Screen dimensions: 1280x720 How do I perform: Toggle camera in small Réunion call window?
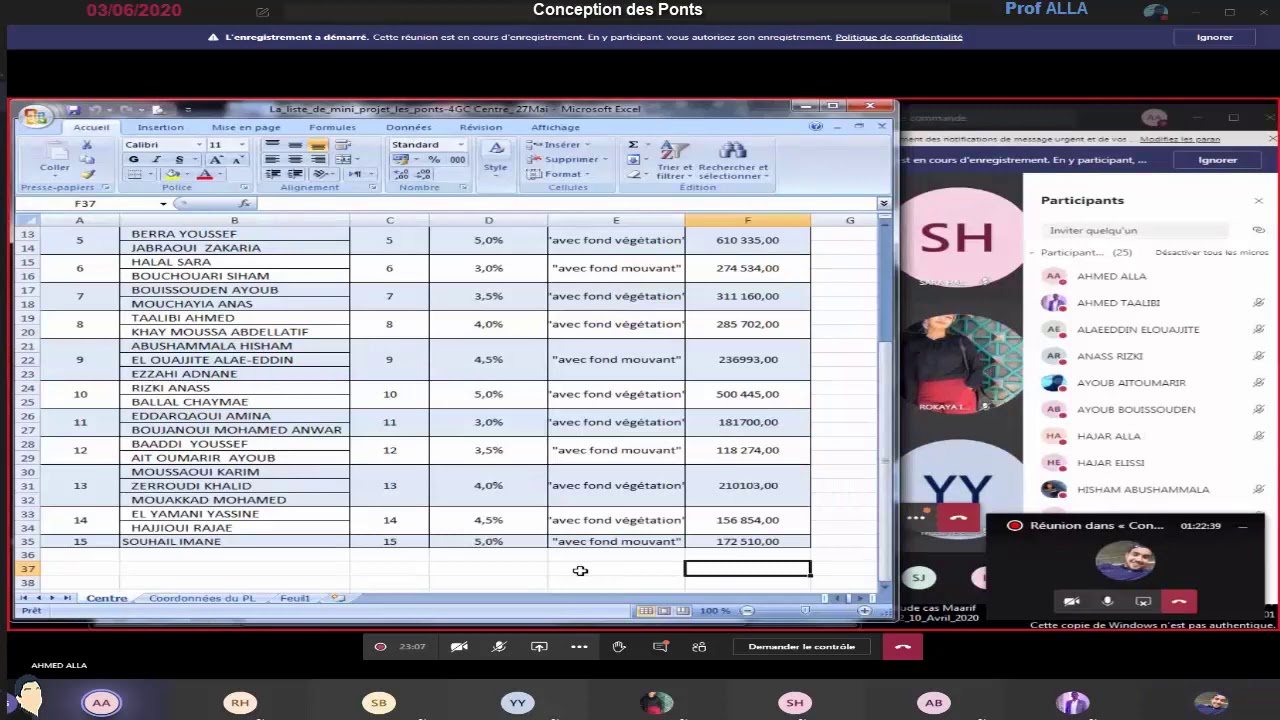pos(1071,601)
